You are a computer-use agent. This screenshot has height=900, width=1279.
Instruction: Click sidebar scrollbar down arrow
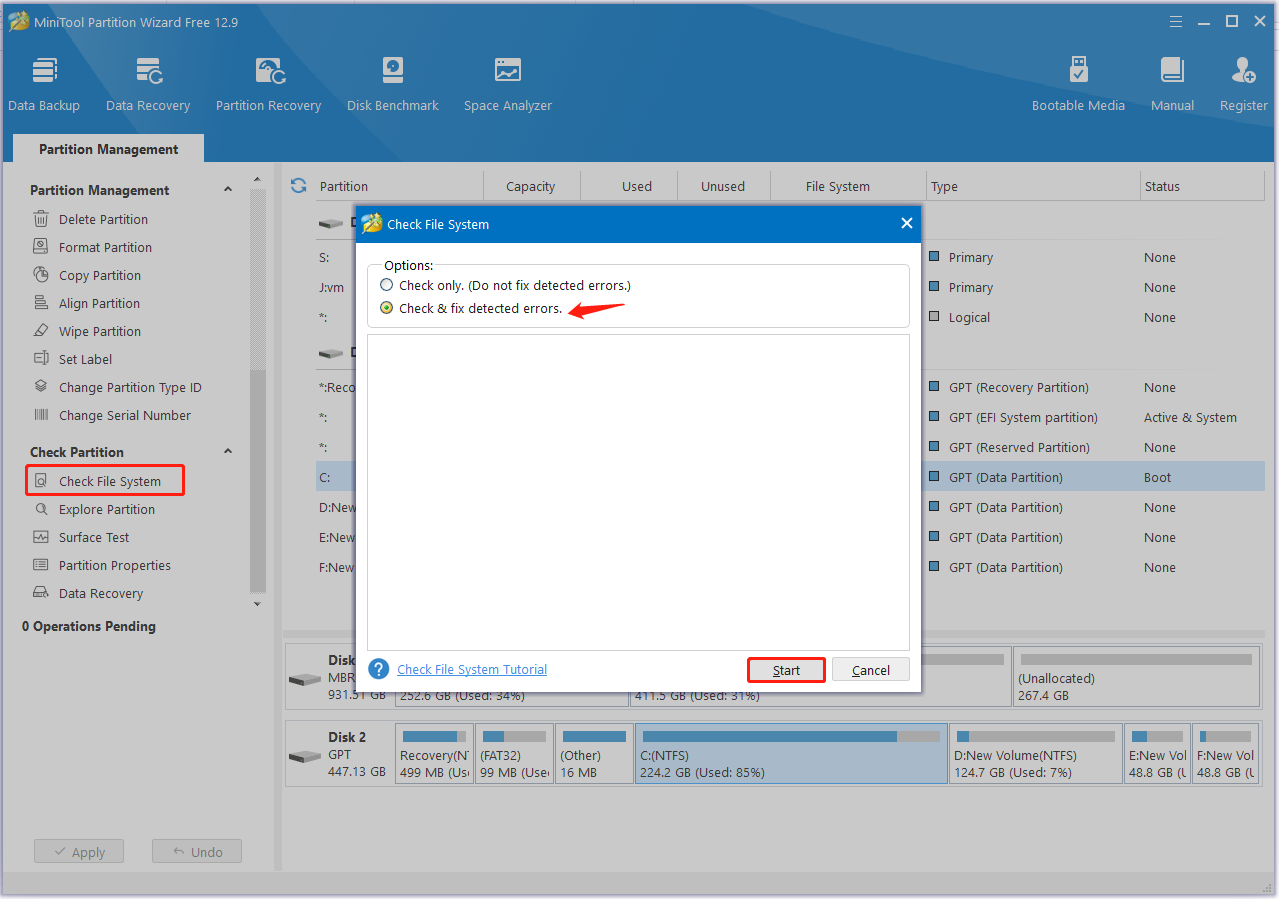257,604
